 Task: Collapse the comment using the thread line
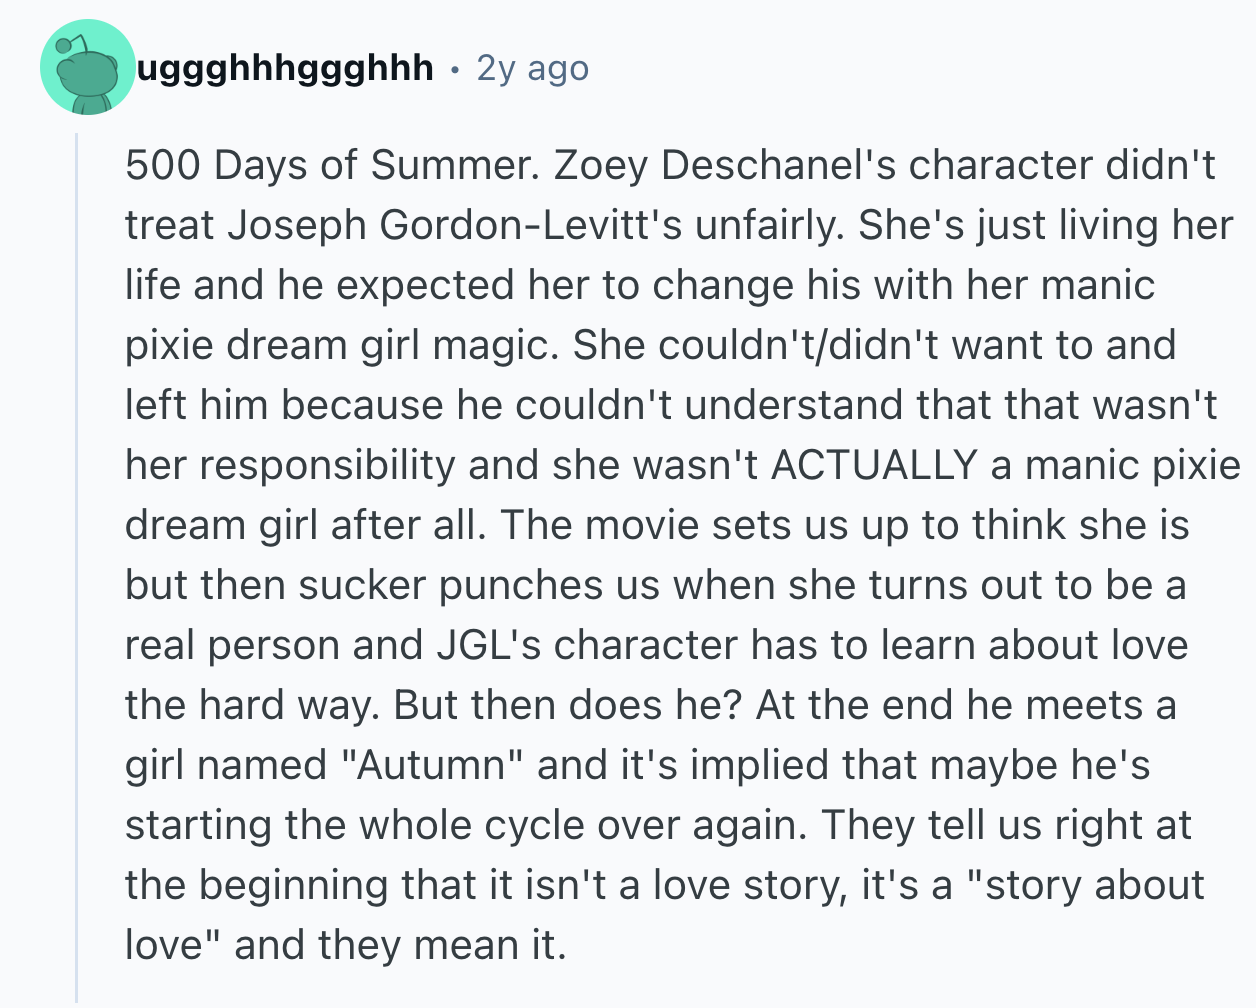coord(77,560)
